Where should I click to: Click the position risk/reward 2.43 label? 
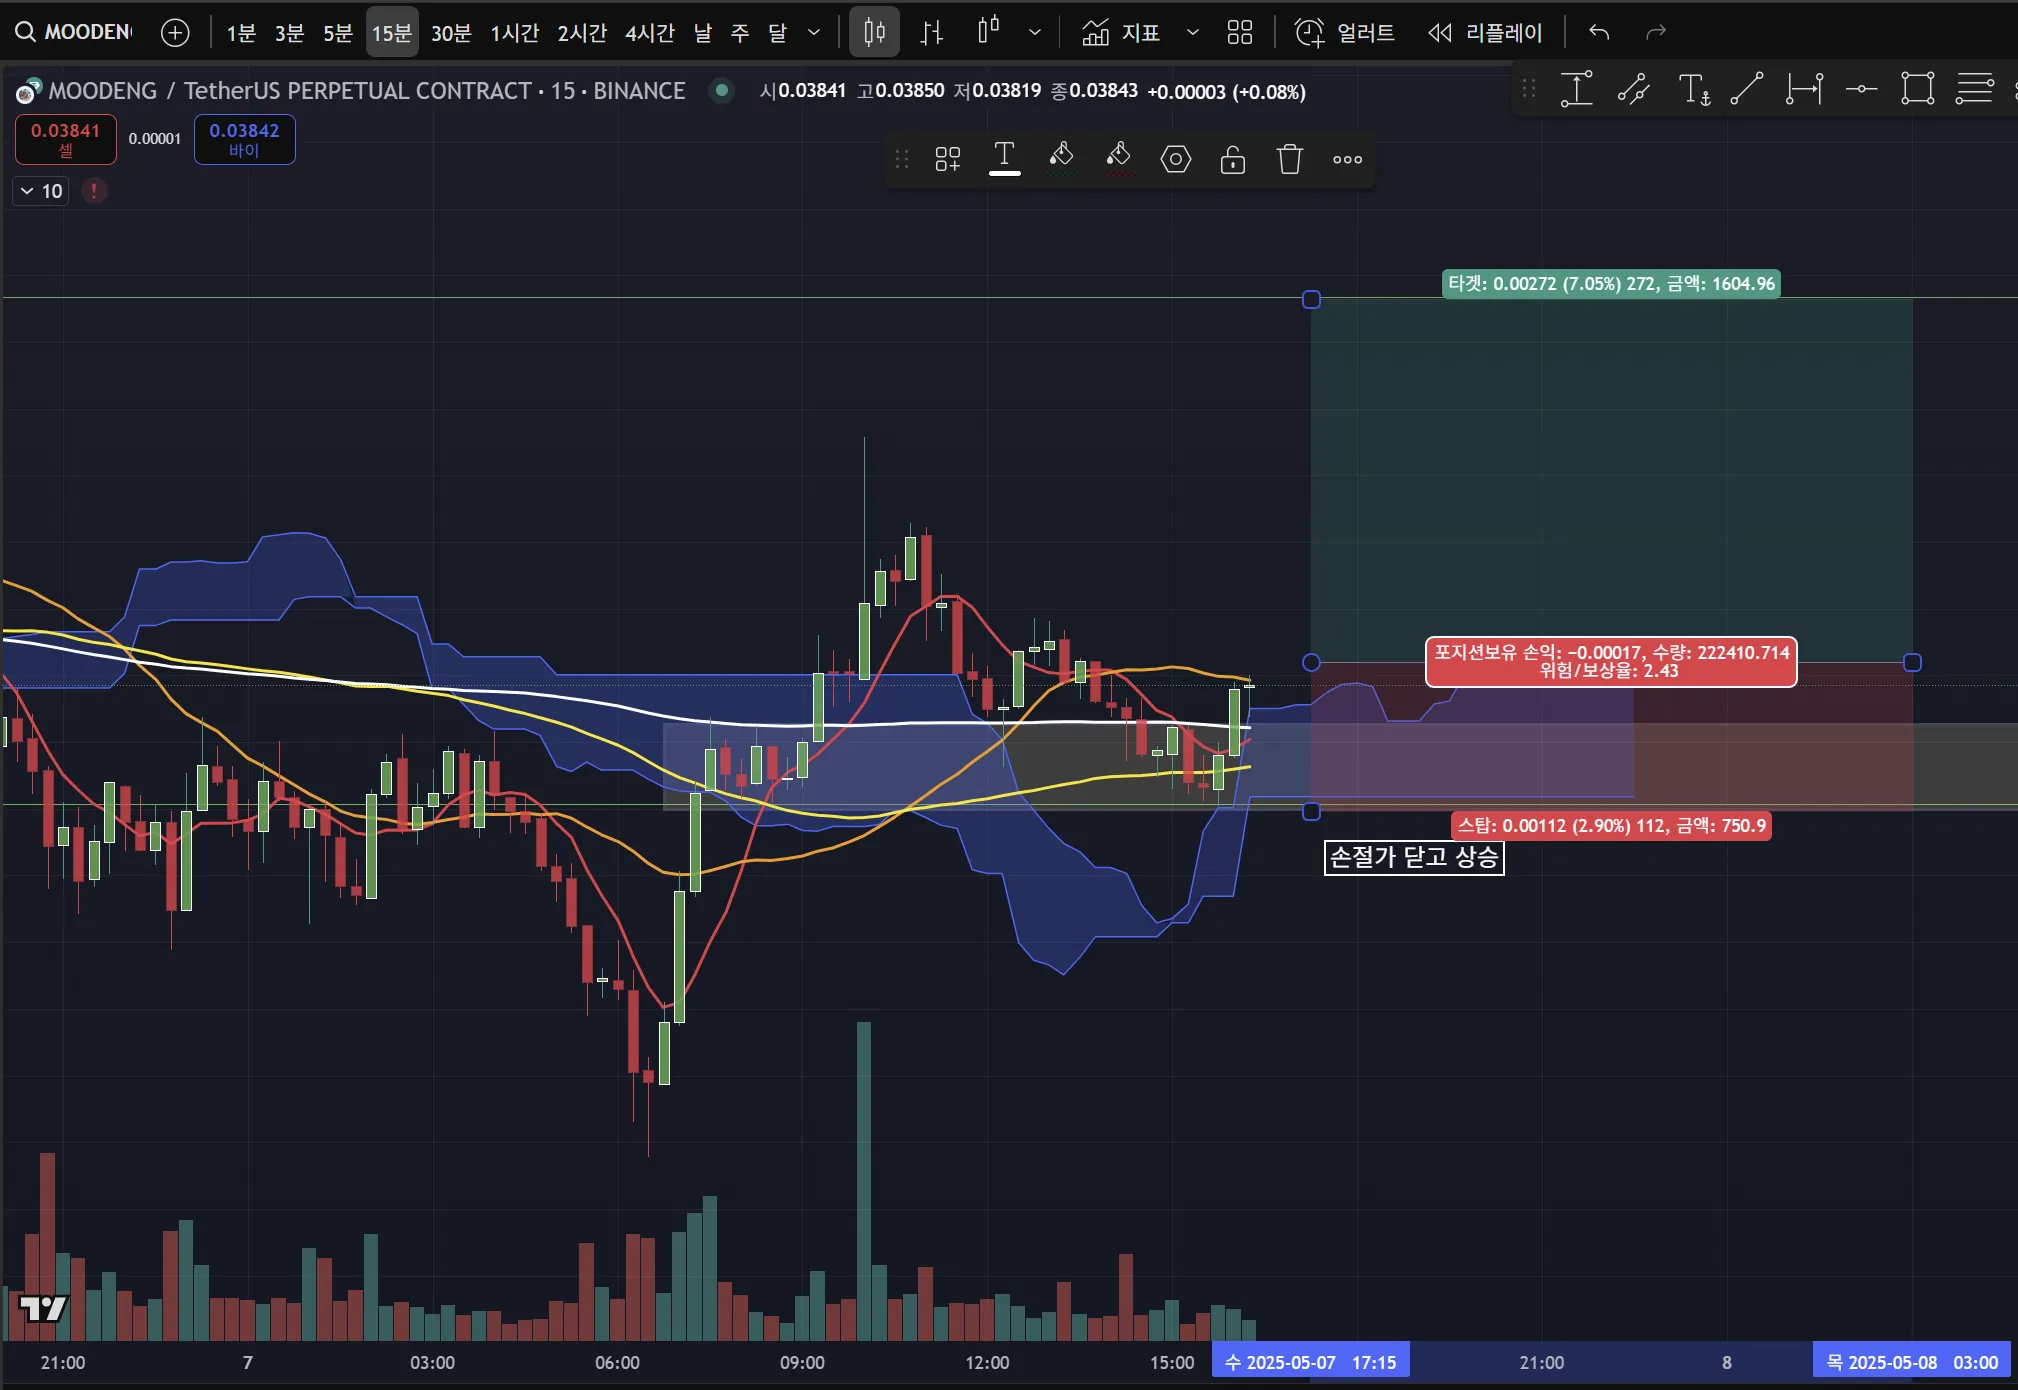(1610, 662)
